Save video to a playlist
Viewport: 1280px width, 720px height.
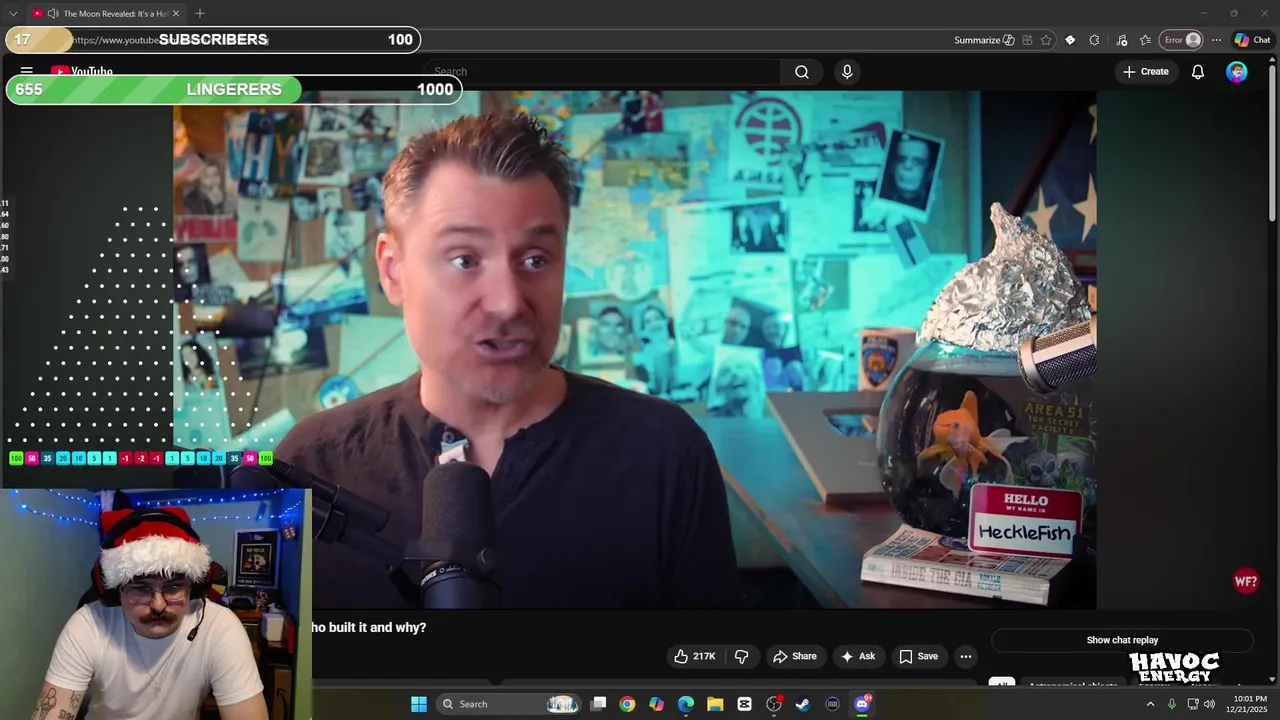[918, 656]
